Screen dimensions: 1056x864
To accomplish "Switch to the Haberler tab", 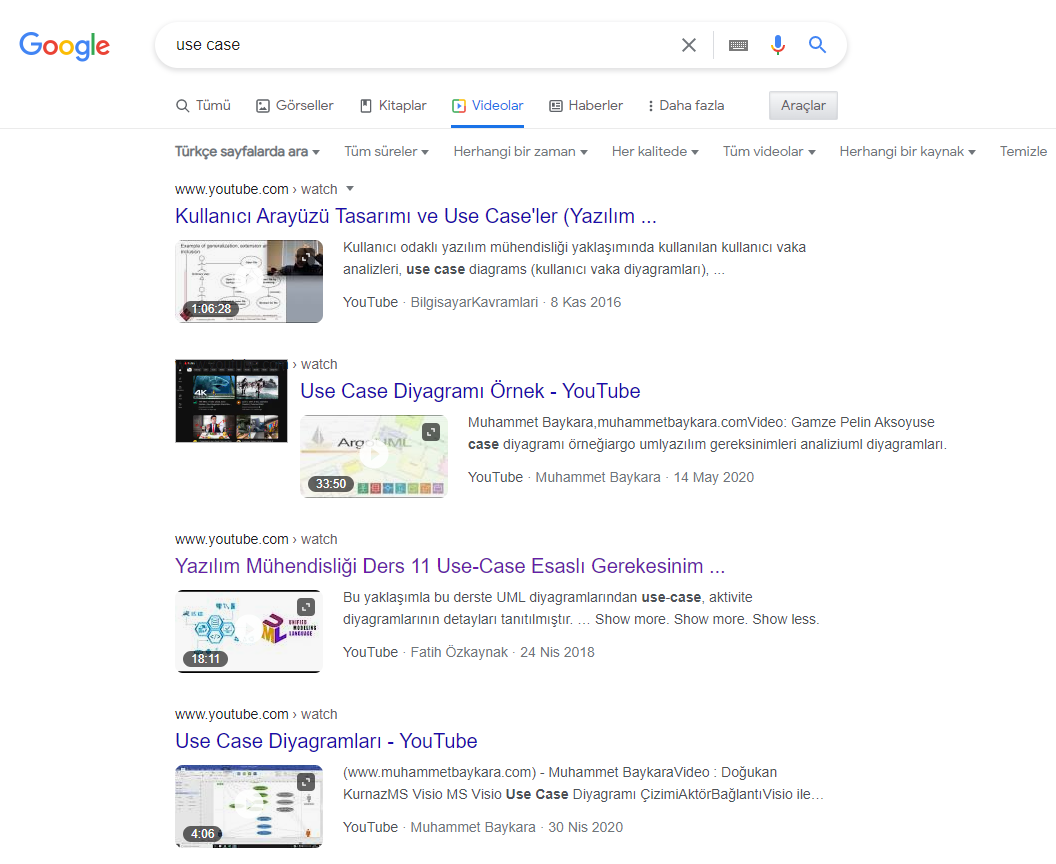I will [586, 106].
